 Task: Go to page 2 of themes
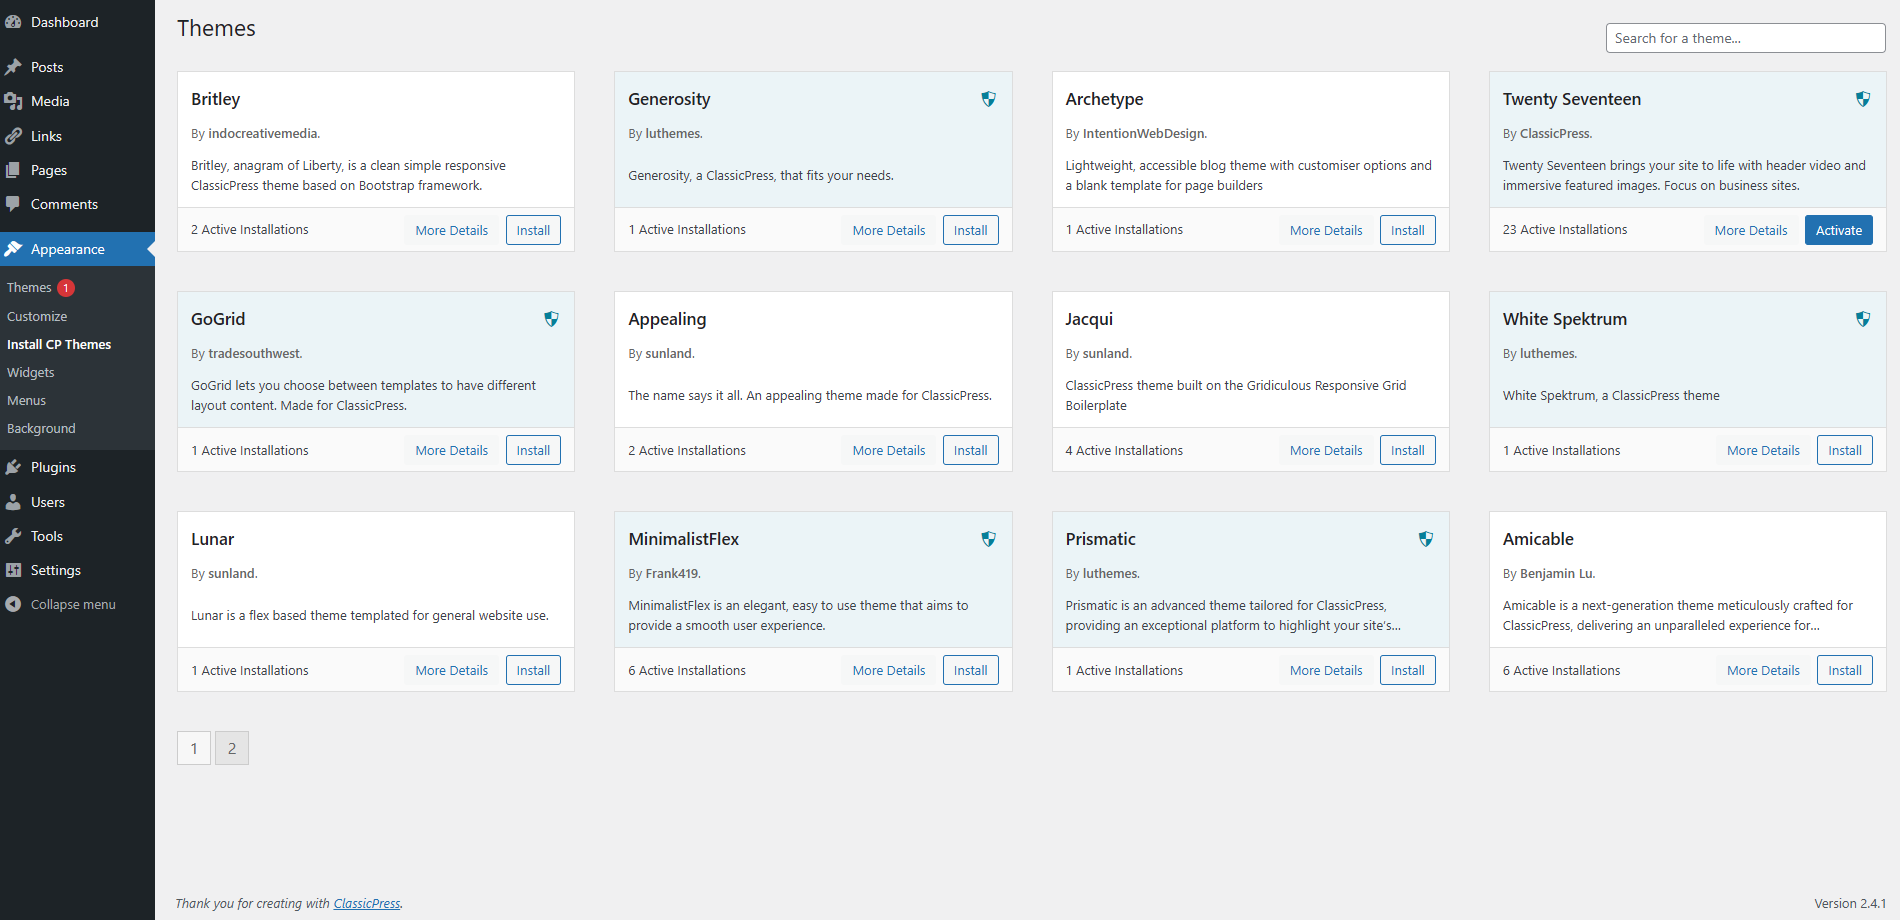click(232, 748)
